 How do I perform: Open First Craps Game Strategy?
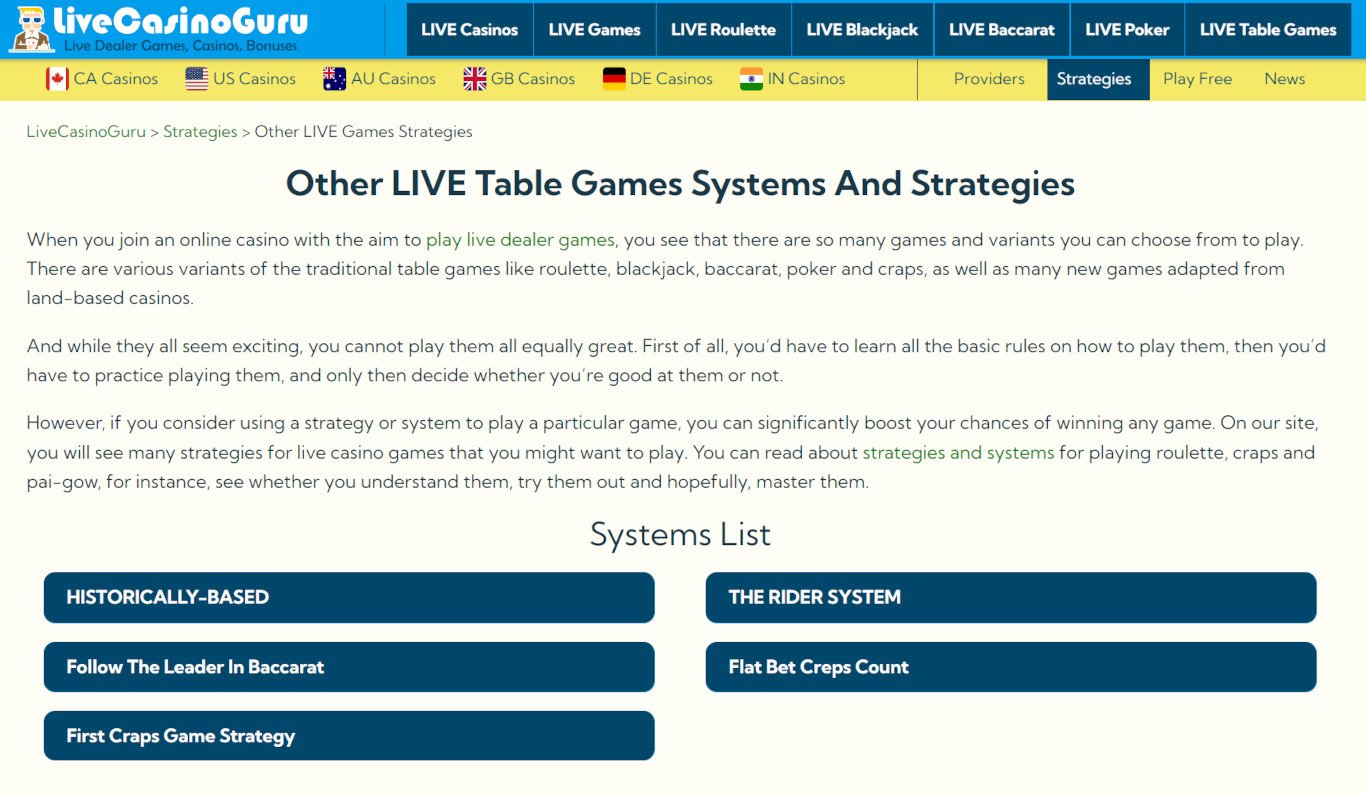coord(348,735)
